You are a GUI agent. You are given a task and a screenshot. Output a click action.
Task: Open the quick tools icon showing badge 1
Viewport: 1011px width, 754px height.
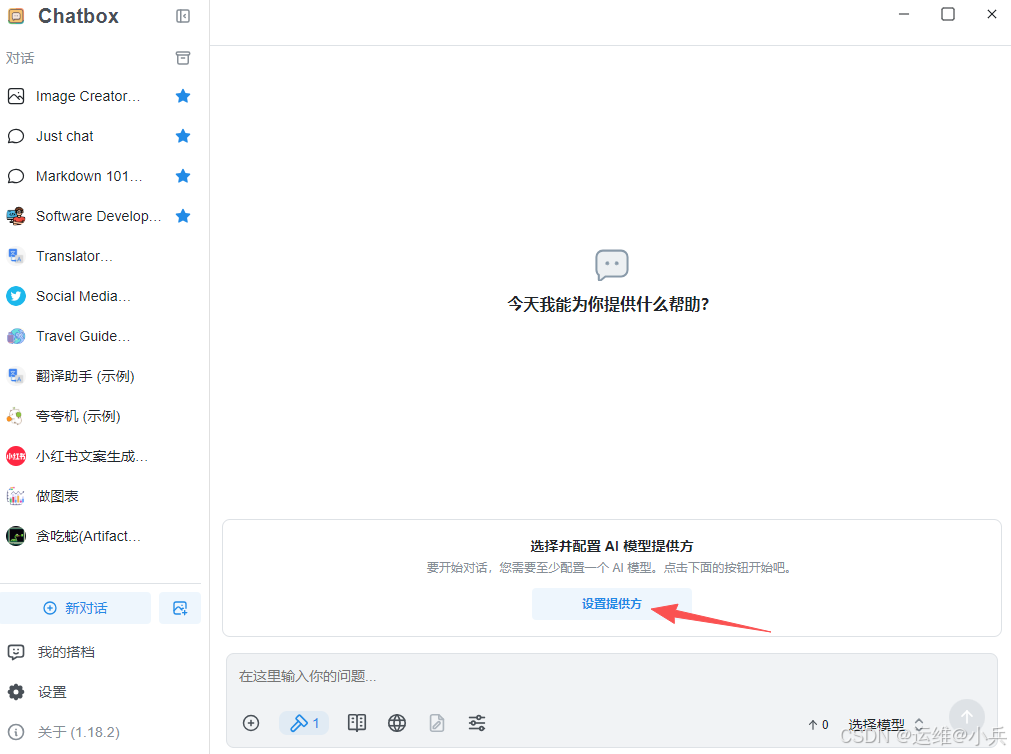[303, 723]
